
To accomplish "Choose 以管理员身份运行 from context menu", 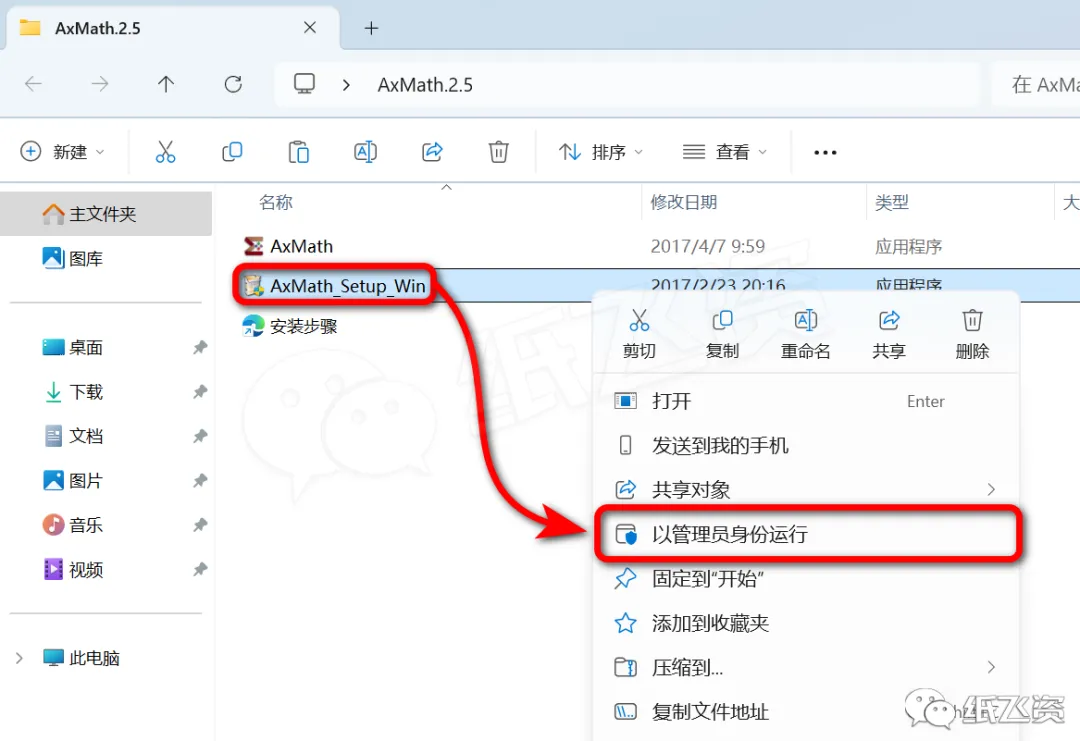I will [x=806, y=534].
